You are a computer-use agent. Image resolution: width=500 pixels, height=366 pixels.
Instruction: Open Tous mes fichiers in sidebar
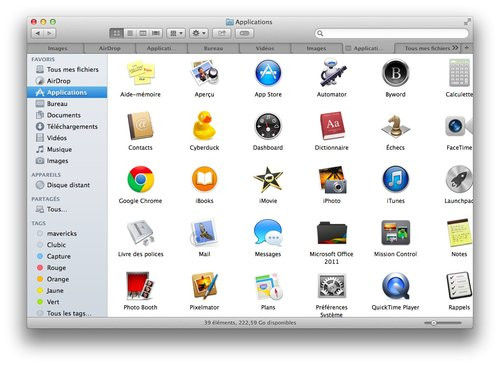67,69
